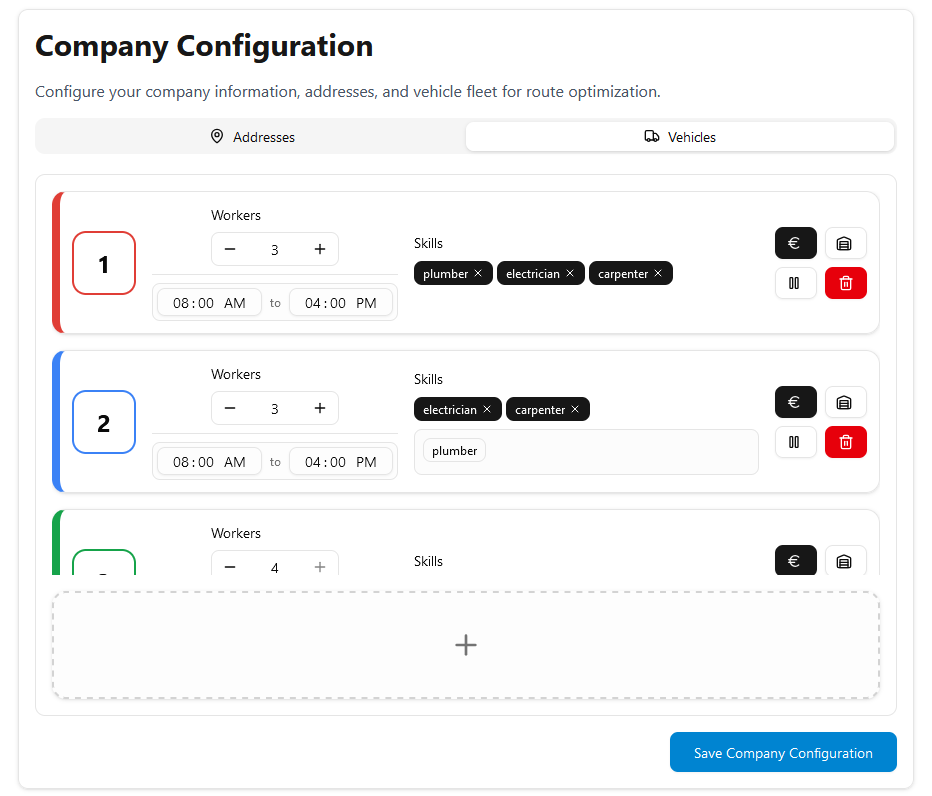Remove carpenter skill from vehicle 1

click(x=658, y=274)
